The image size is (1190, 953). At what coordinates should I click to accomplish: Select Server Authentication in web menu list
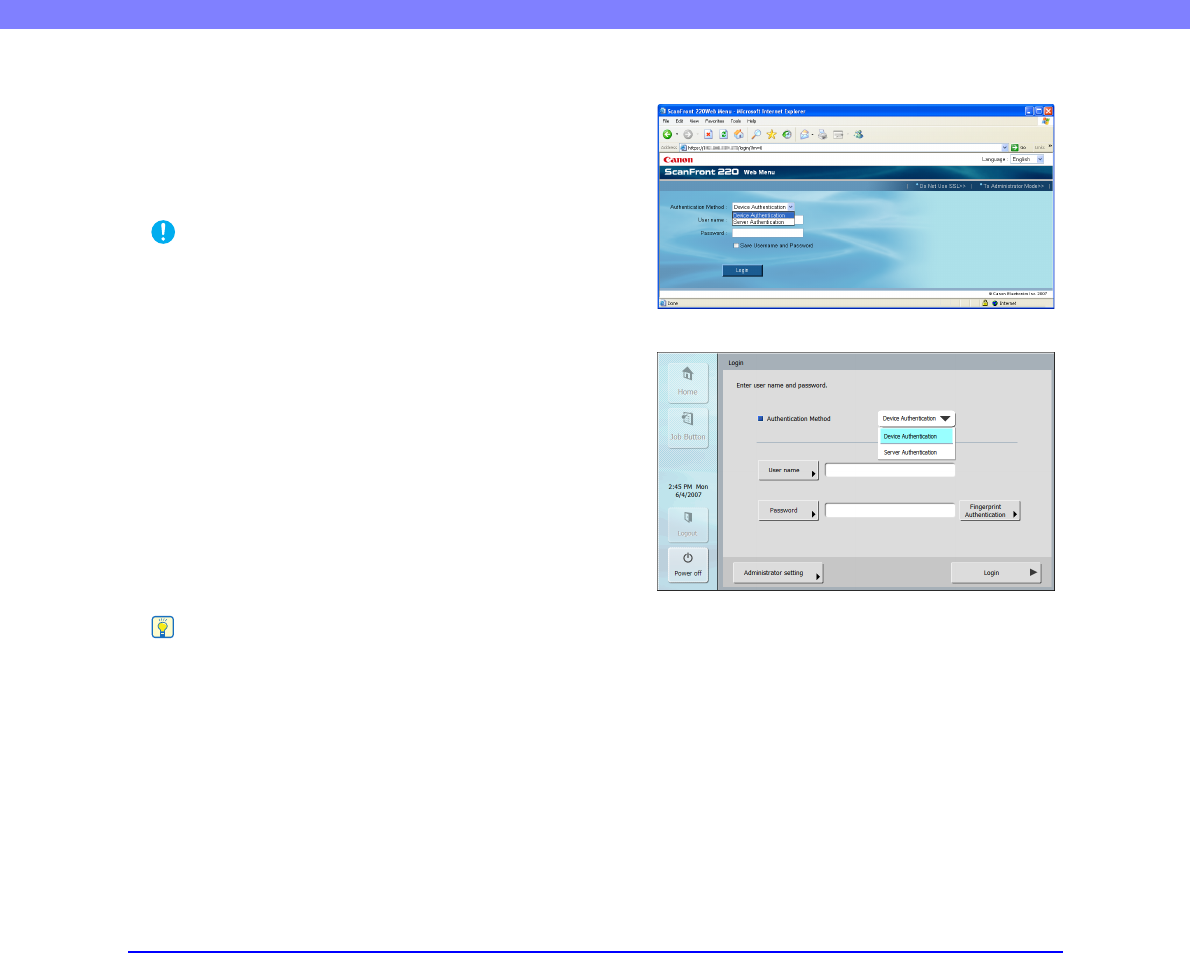[x=763, y=222]
